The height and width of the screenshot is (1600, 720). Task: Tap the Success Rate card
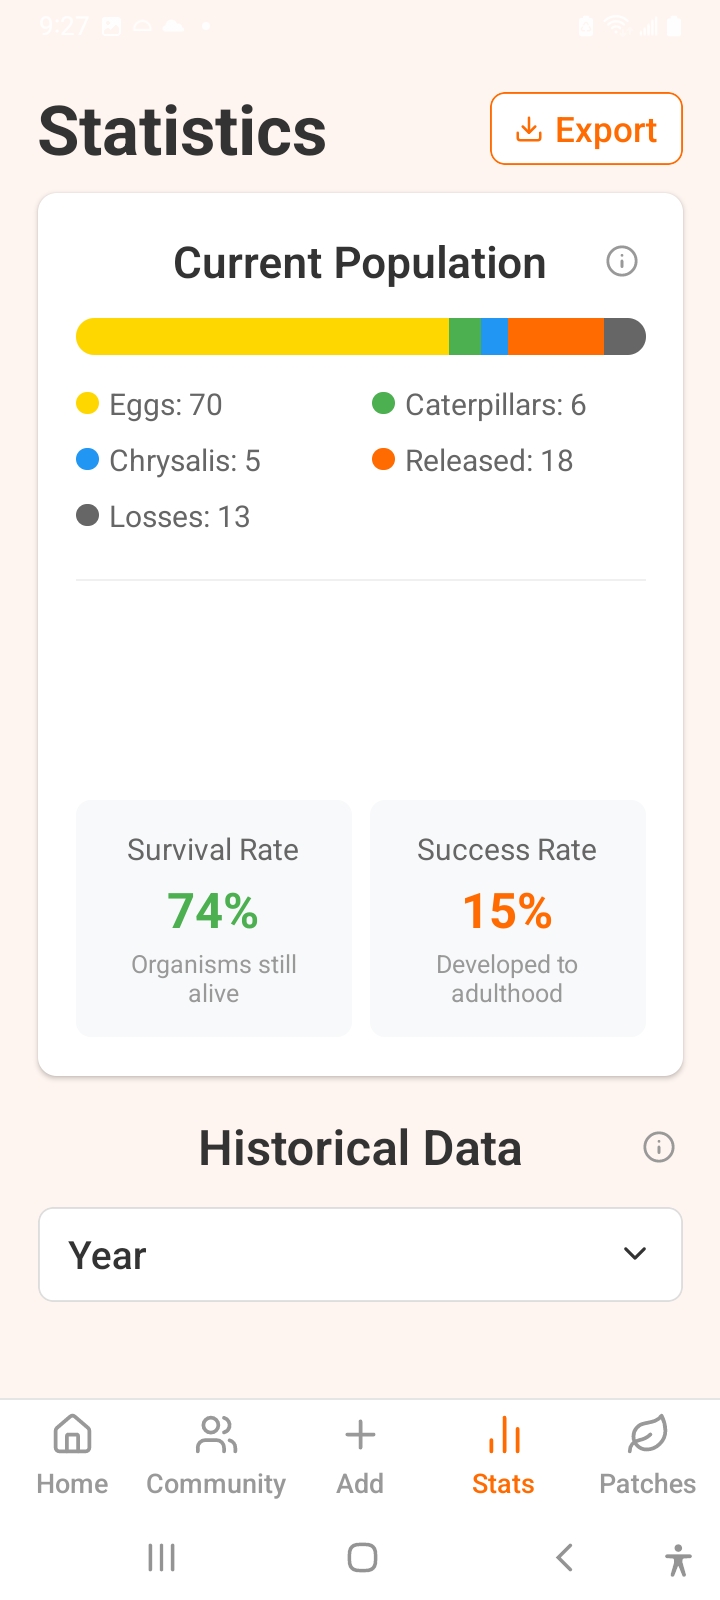(x=507, y=918)
